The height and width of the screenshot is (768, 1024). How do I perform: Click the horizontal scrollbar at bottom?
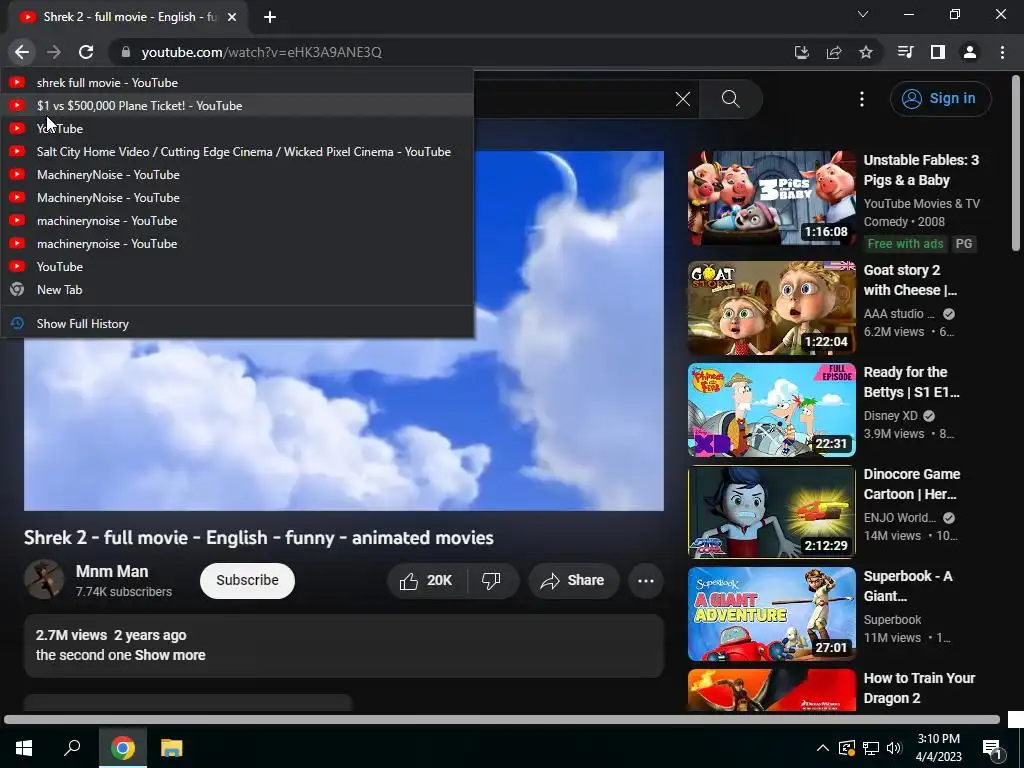point(502,720)
